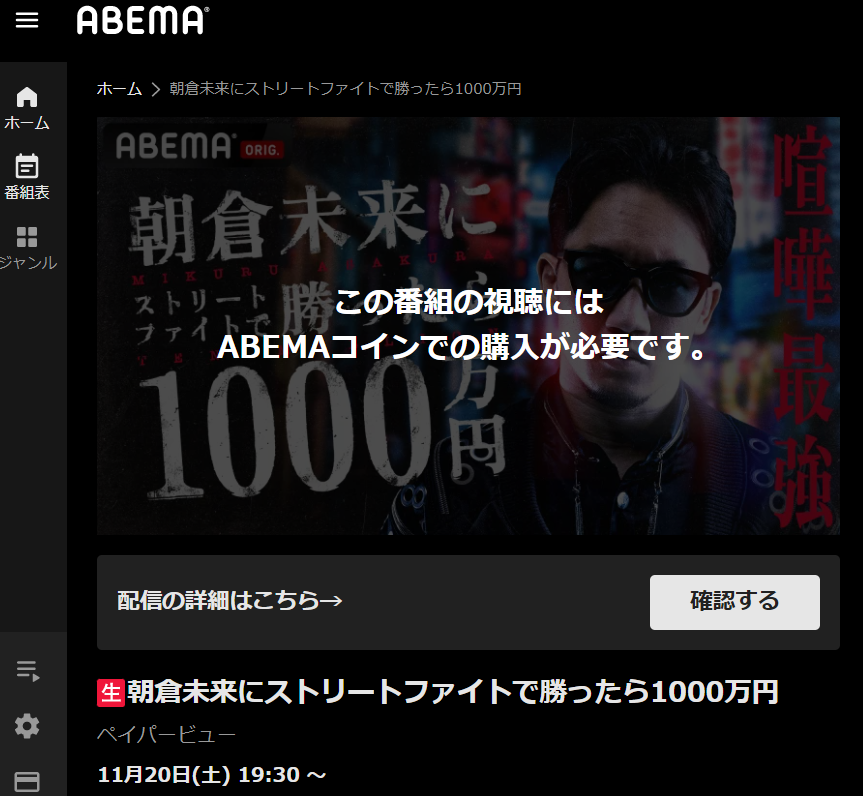863x796 pixels.
Task: Click the 確認する button
Action: [x=734, y=602]
